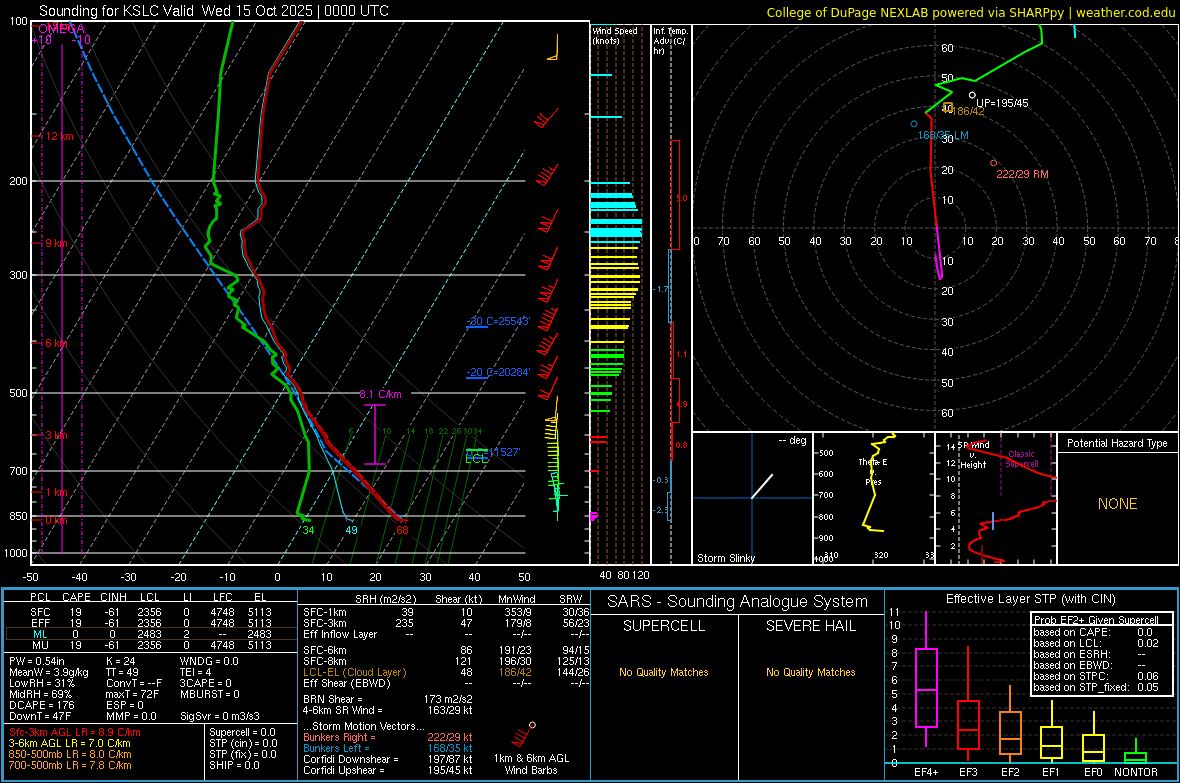Select the SFC-3km kinematics row
The height and width of the screenshot is (783, 1180).
coord(446,623)
